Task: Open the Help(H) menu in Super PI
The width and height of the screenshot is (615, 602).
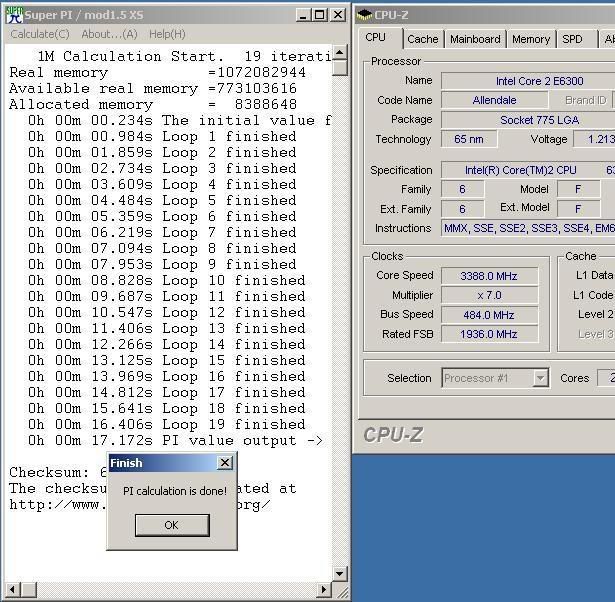Action: 167,35
